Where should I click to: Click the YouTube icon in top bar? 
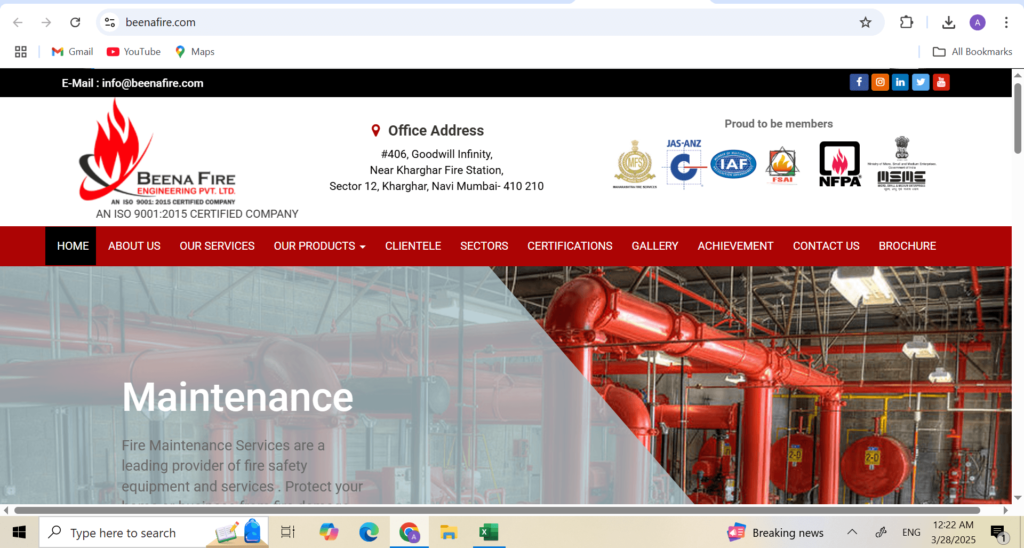click(x=941, y=83)
